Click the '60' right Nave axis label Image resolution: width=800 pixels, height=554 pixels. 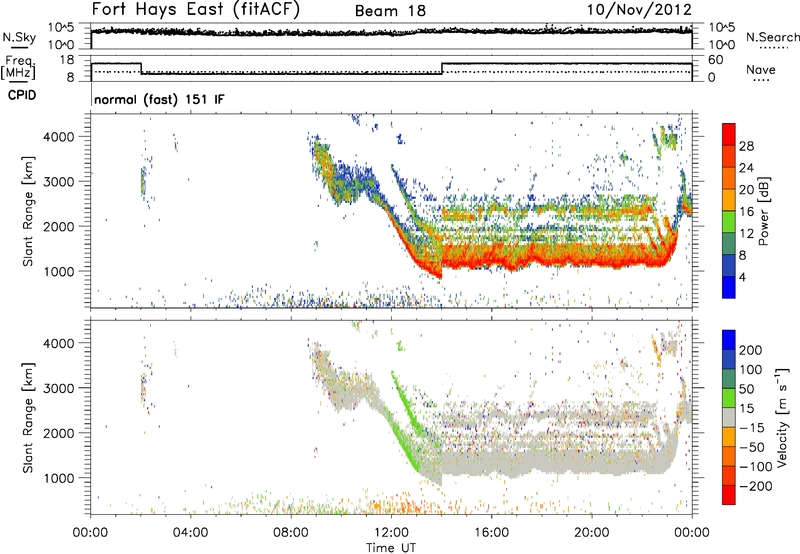click(x=716, y=60)
